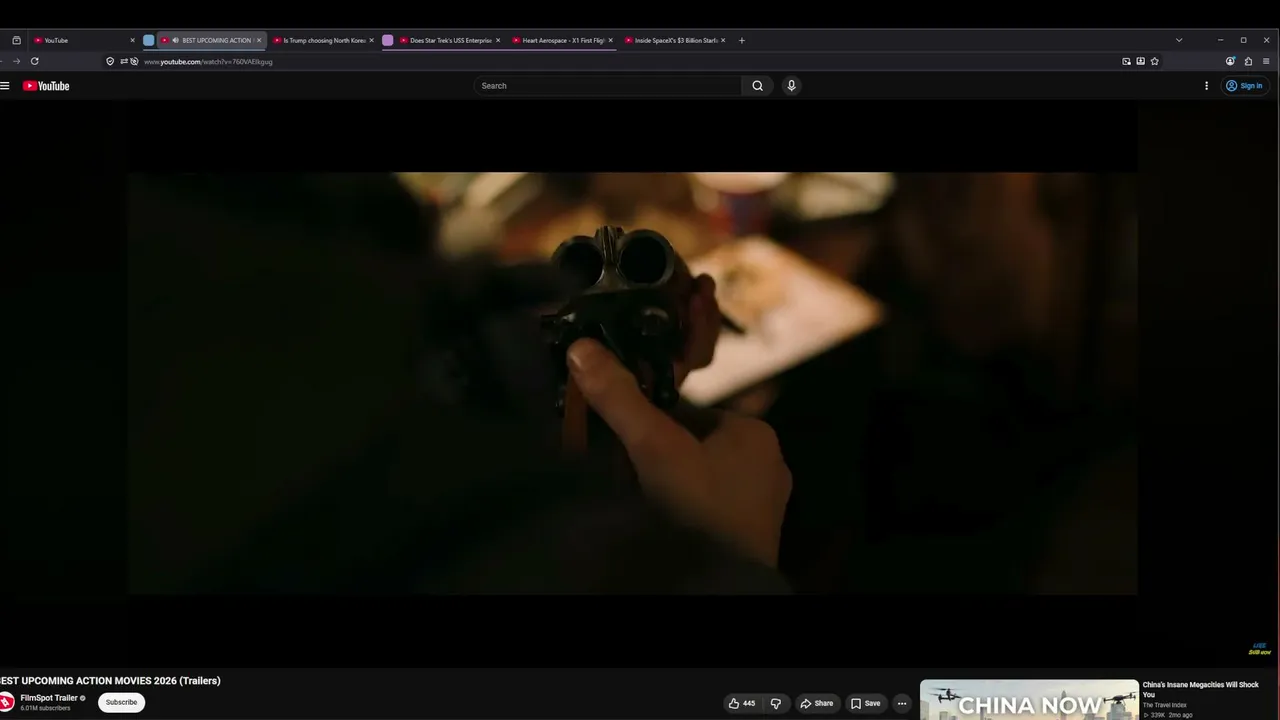The image size is (1280, 720).
Task: Go forward in browser history
Action: [x=16, y=61]
